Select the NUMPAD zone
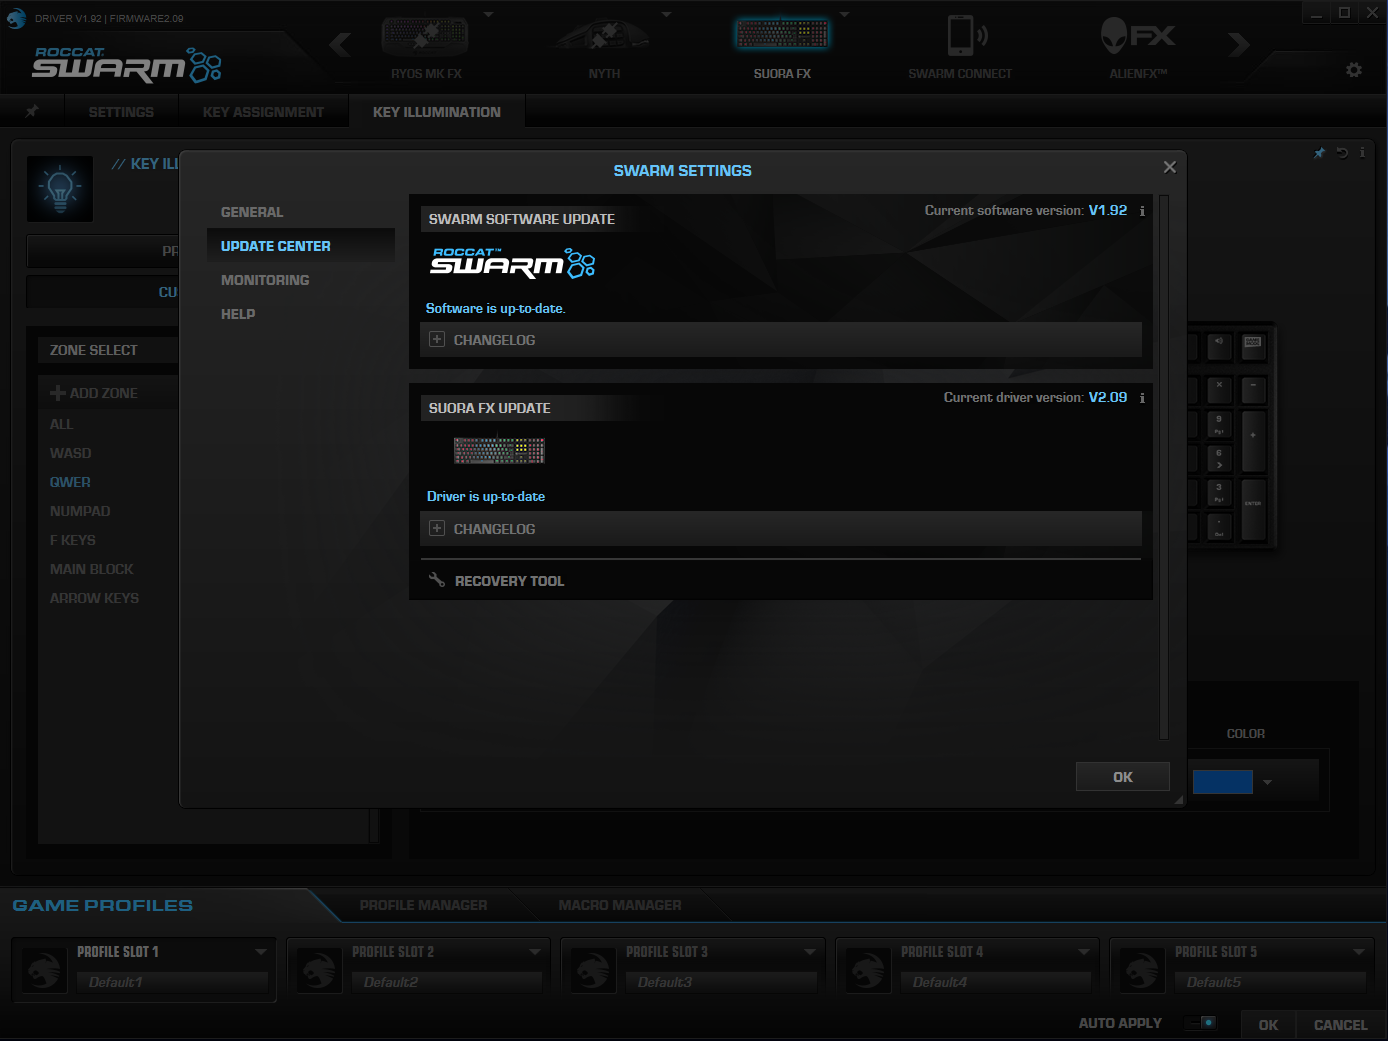 click(x=80, y=511)
